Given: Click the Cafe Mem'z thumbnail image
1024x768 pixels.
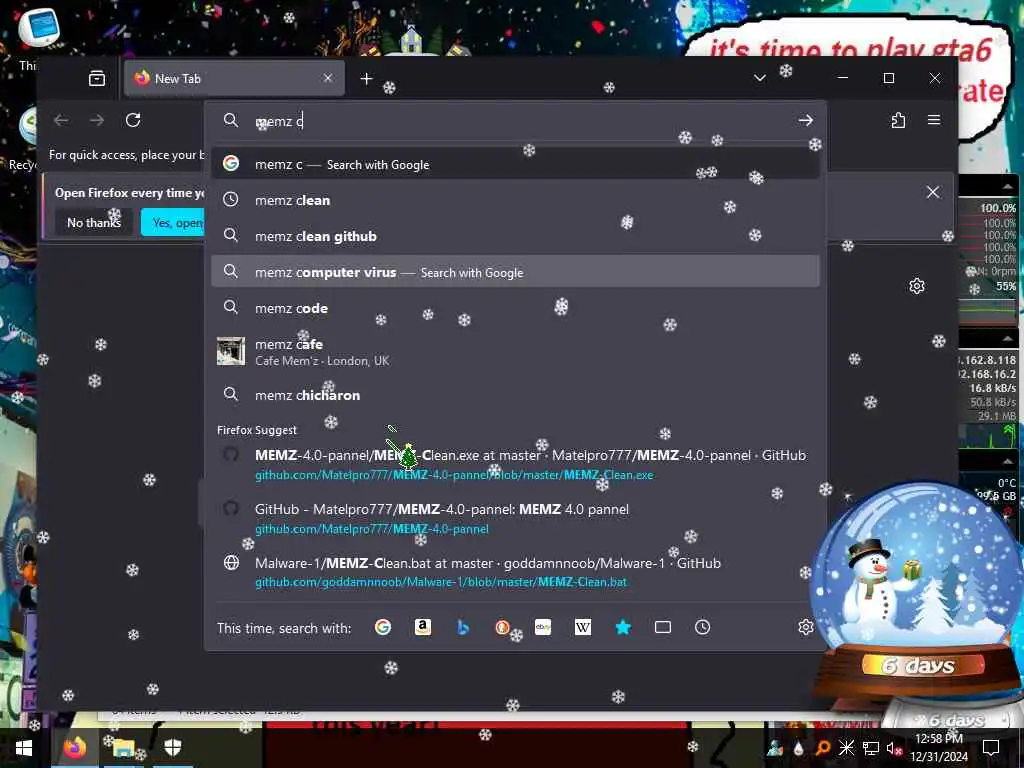Looking at the screenshot, I should coord(231,351).
